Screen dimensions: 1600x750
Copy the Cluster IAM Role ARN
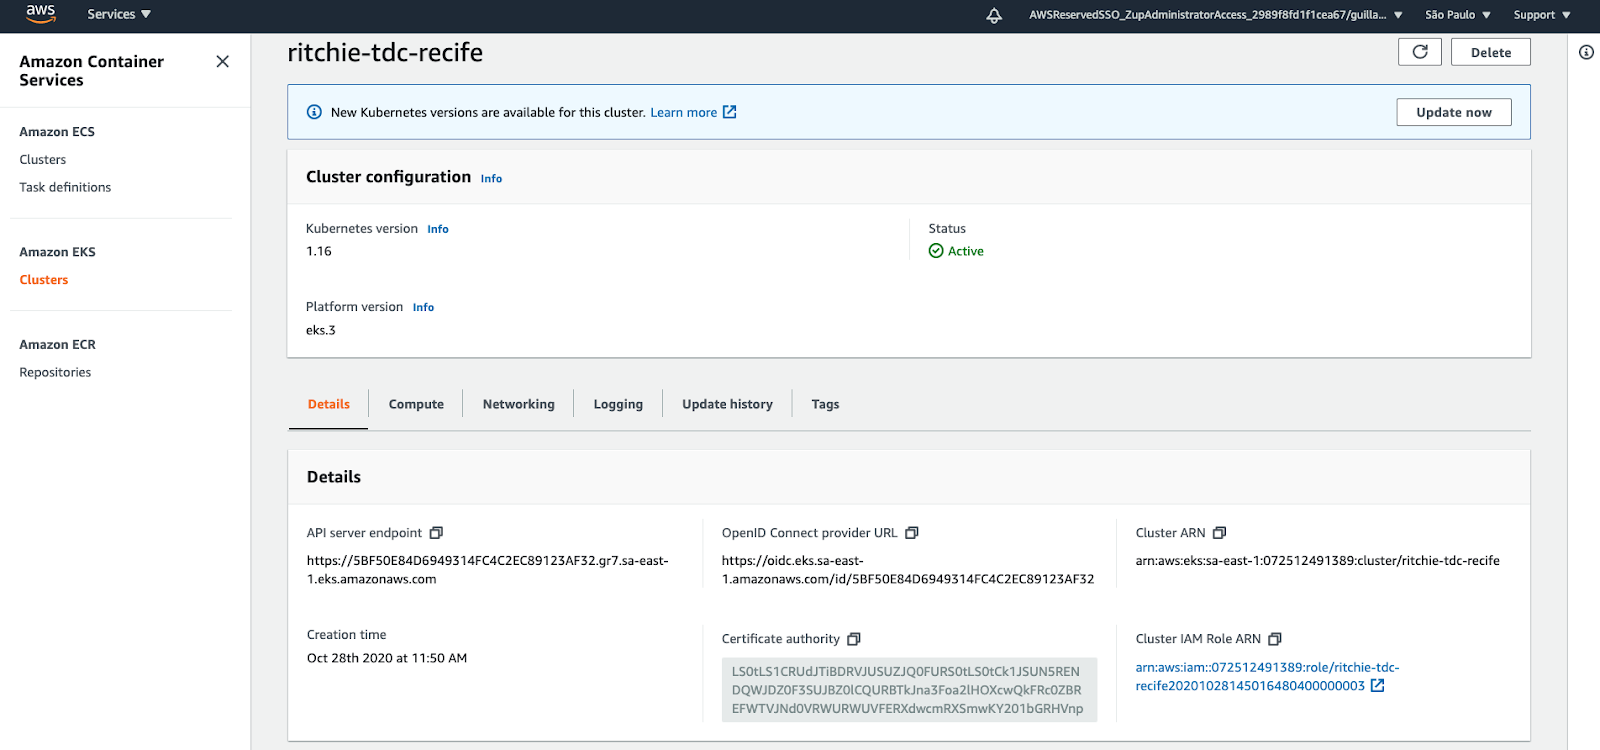click(1275, 639)
